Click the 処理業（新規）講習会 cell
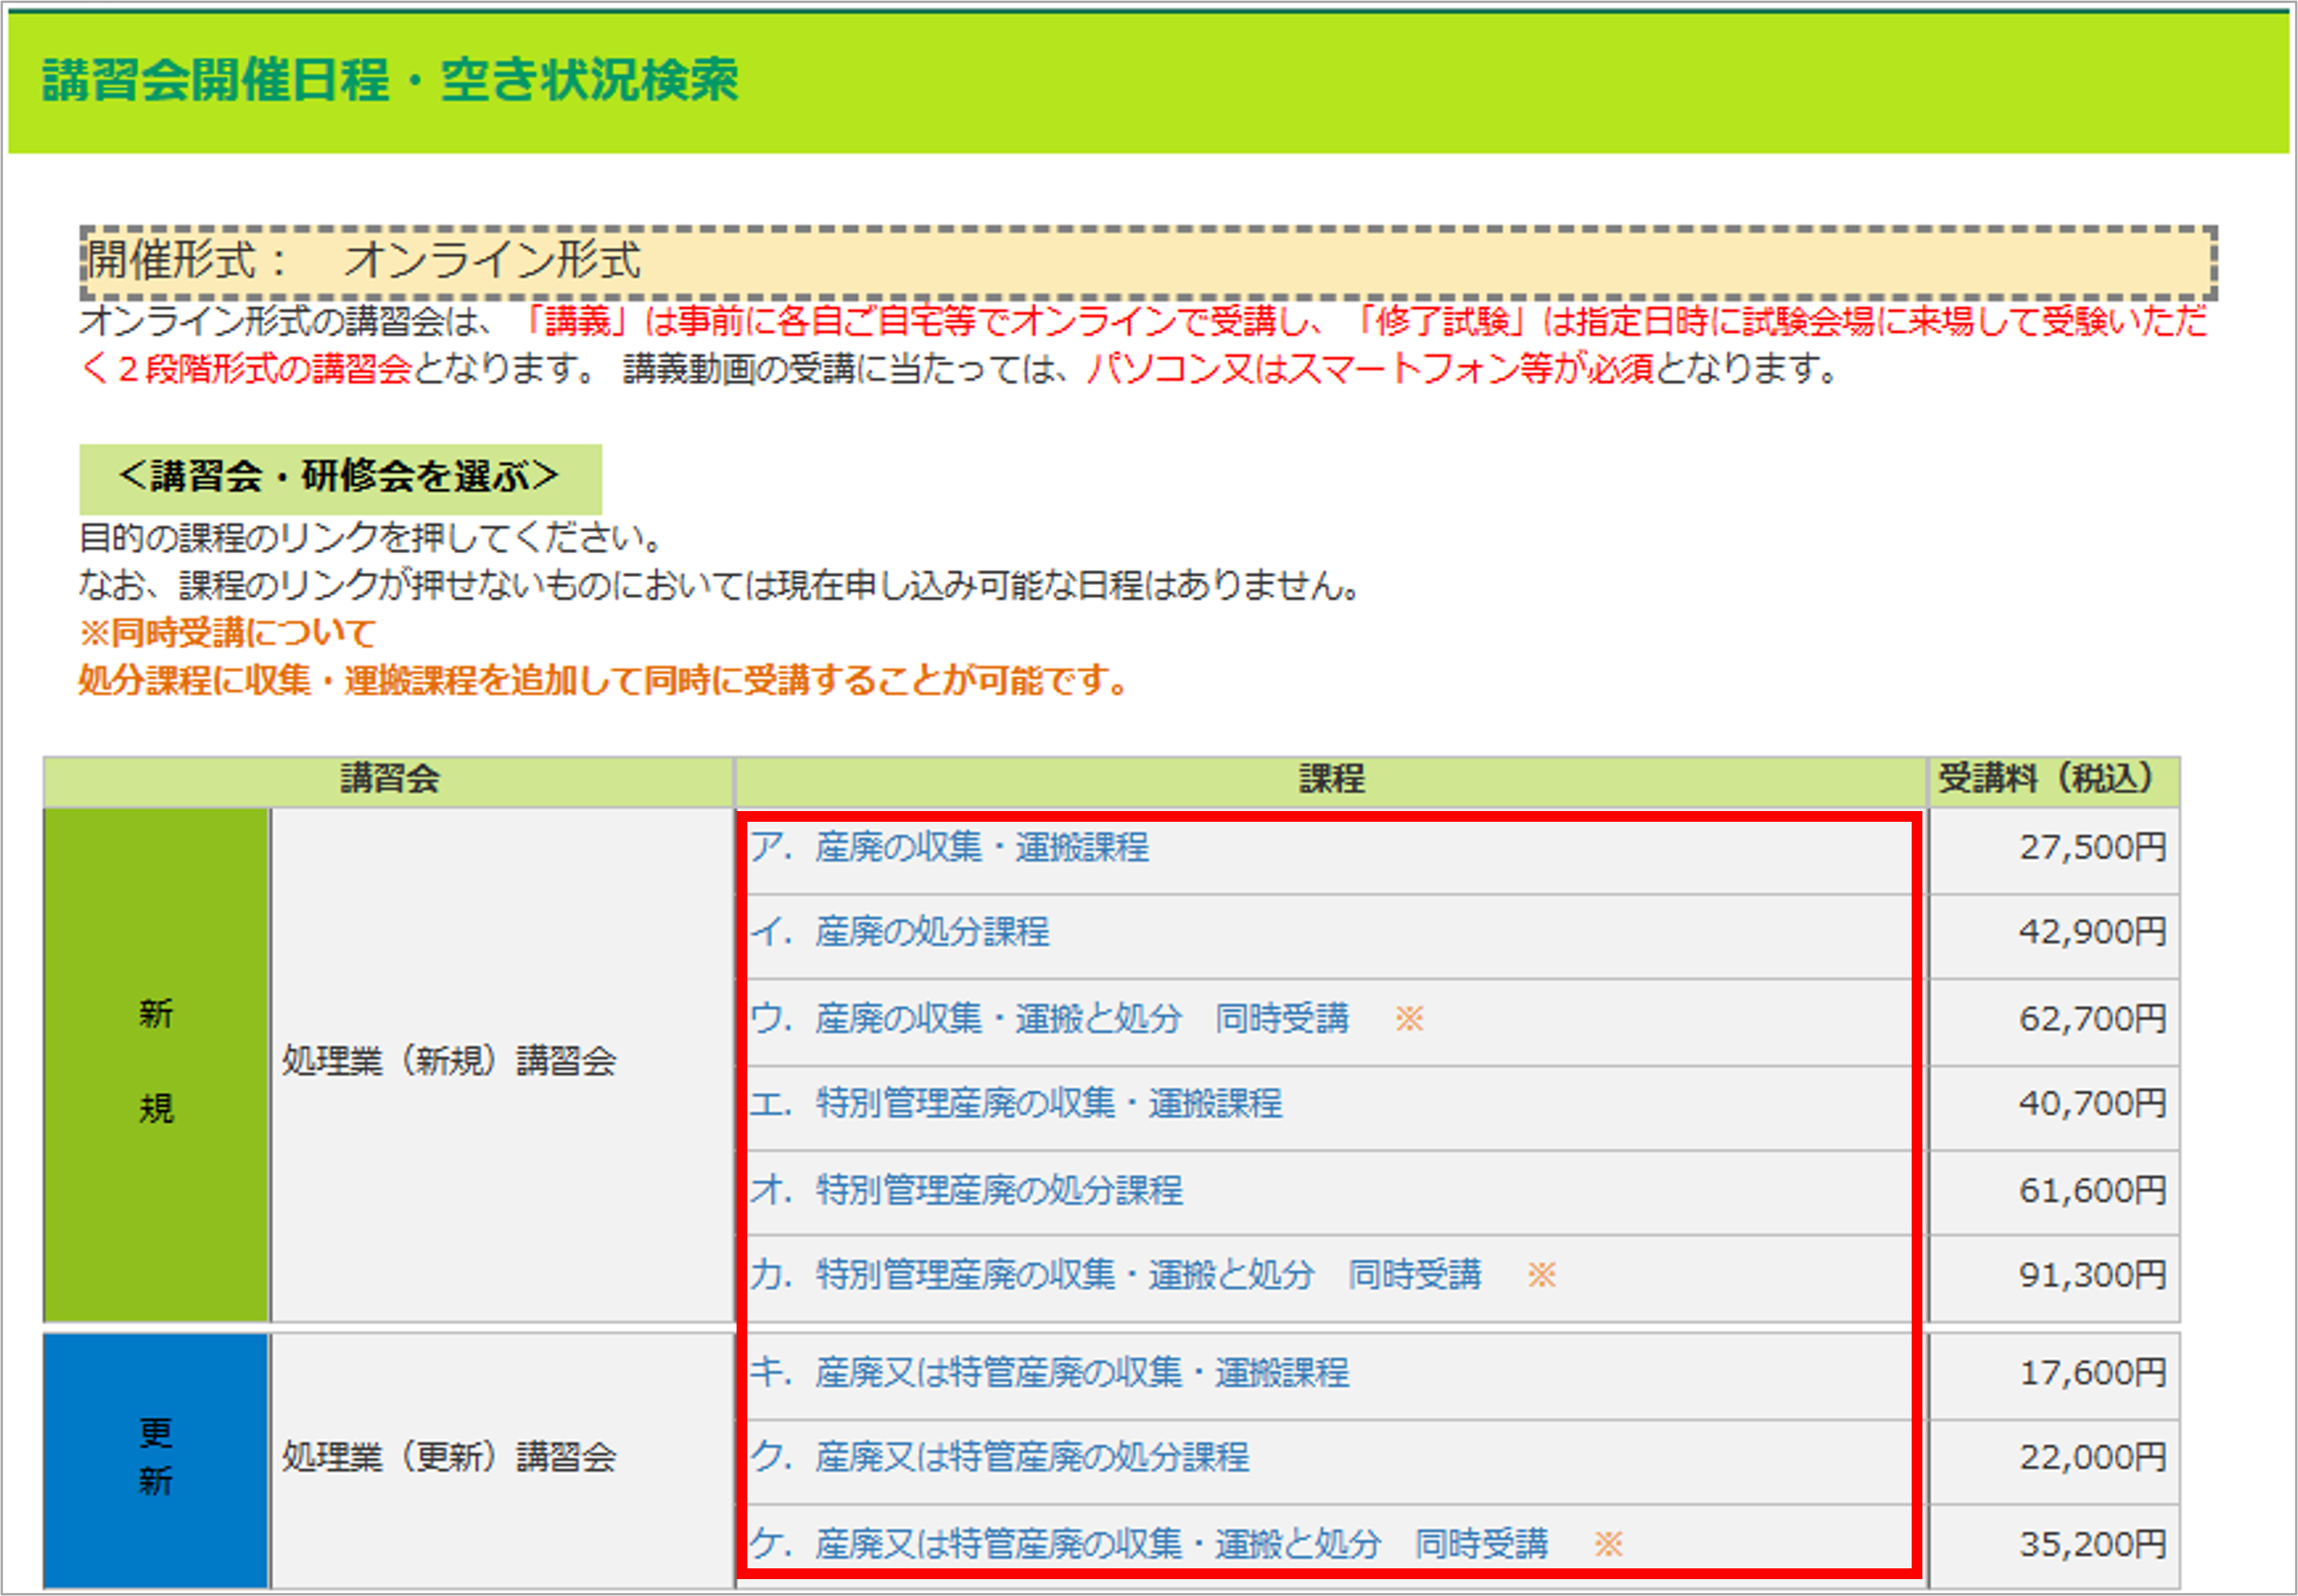 (448, 1062)
